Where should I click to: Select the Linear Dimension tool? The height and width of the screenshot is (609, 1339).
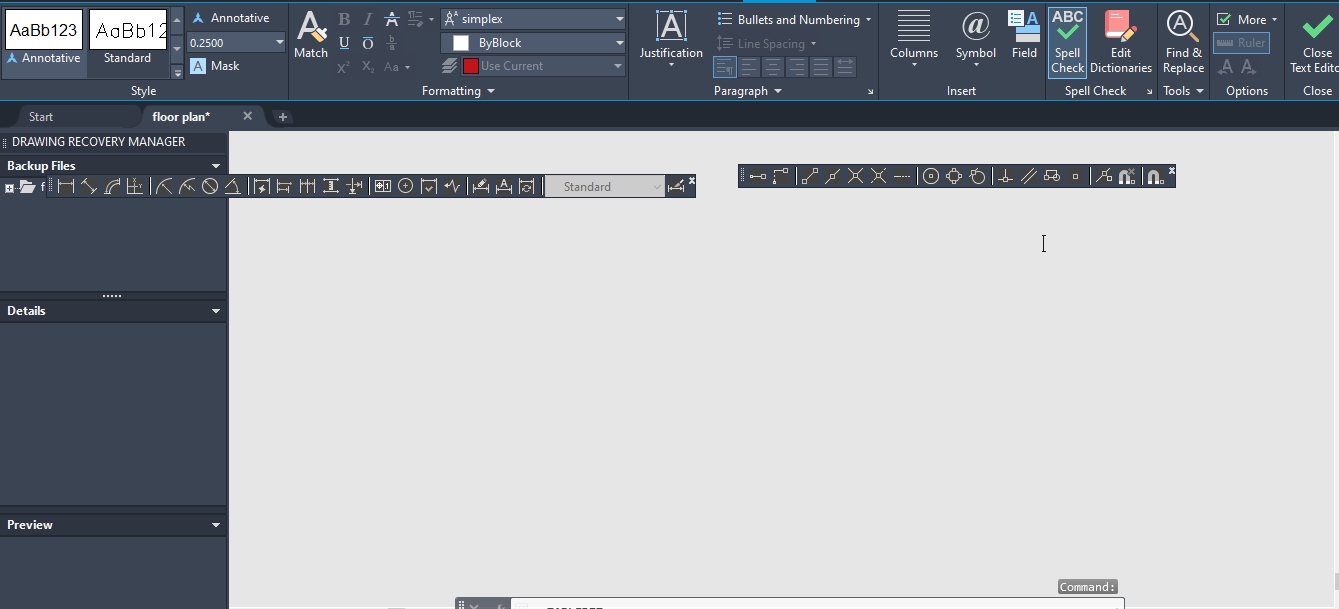66,186
